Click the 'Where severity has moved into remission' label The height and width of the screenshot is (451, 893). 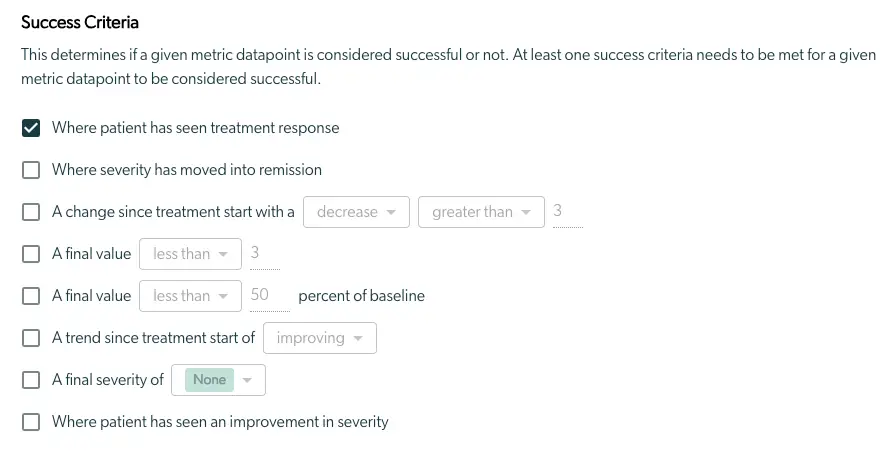pyautogui.click(x=186, y=170)
